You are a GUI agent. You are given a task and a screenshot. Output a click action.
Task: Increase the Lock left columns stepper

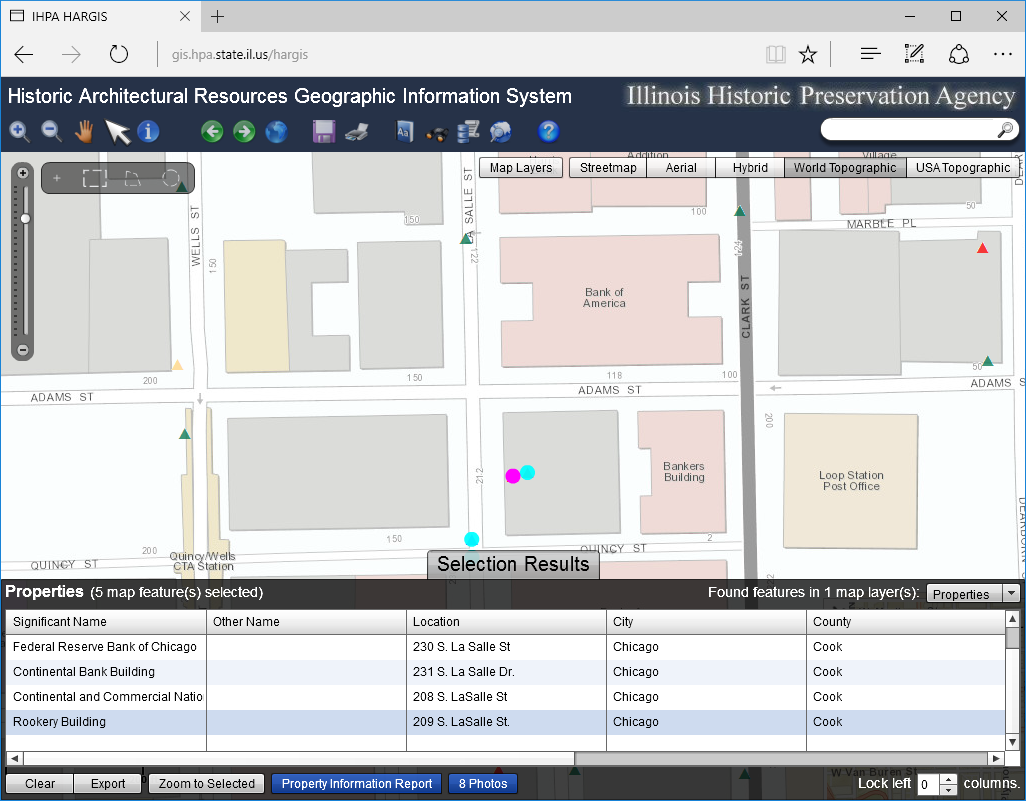pos(948,779)
